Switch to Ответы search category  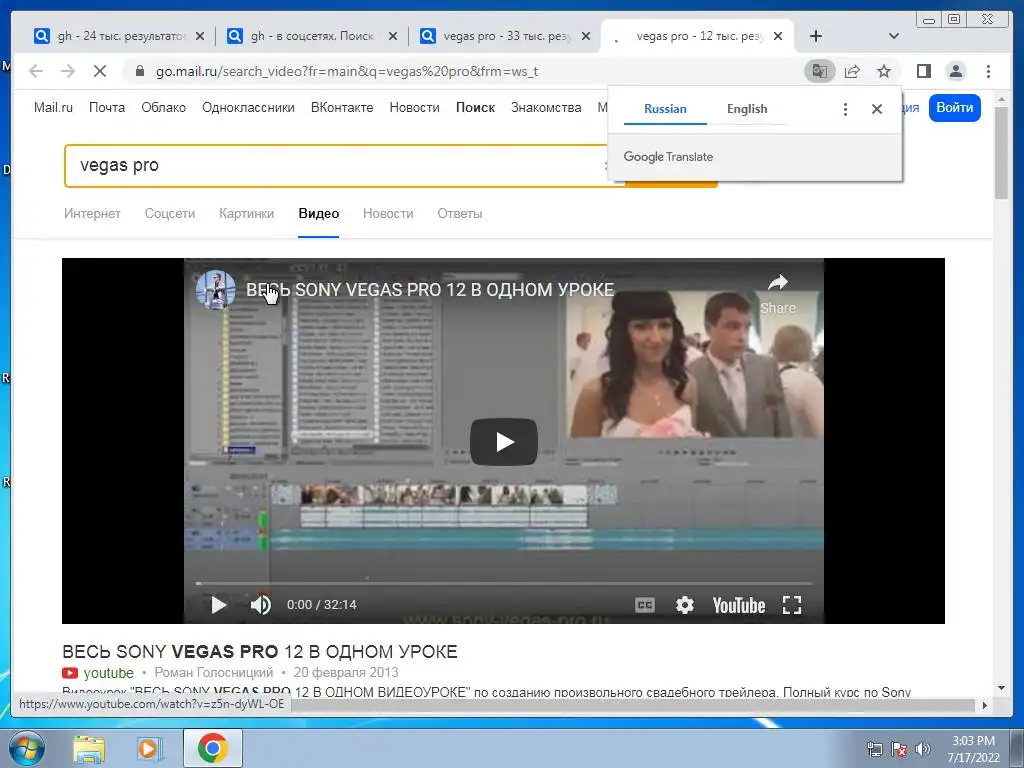pyautogui.click(x=460, y=214)
